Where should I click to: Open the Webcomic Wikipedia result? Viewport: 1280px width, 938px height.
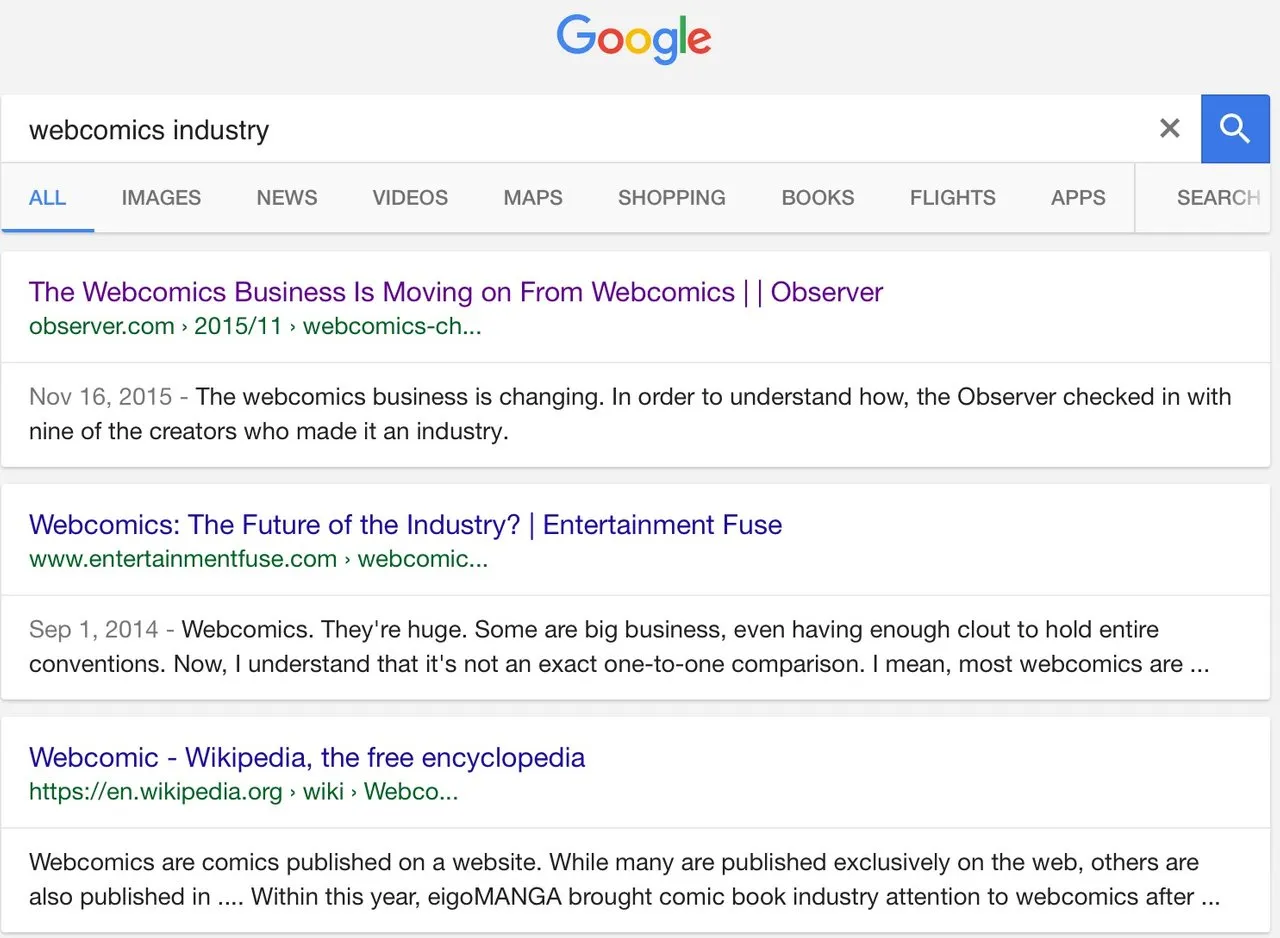coord(307,758)
